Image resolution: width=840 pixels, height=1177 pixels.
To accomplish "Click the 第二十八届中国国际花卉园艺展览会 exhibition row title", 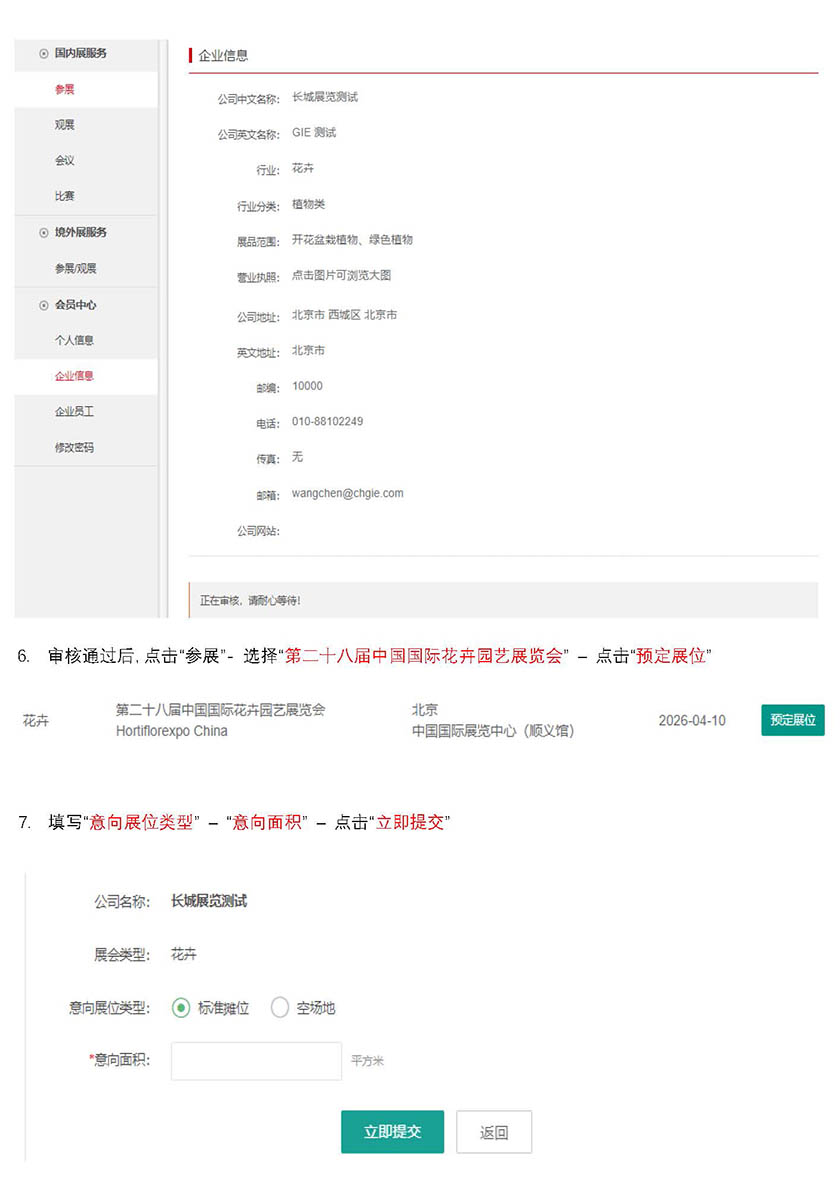I will point(220,710).
